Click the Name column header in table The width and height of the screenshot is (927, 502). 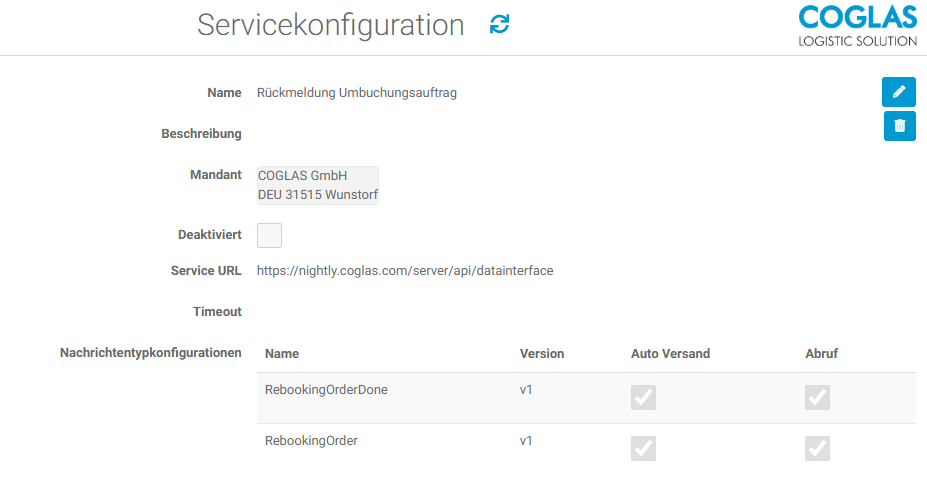[x=282, y=354]
